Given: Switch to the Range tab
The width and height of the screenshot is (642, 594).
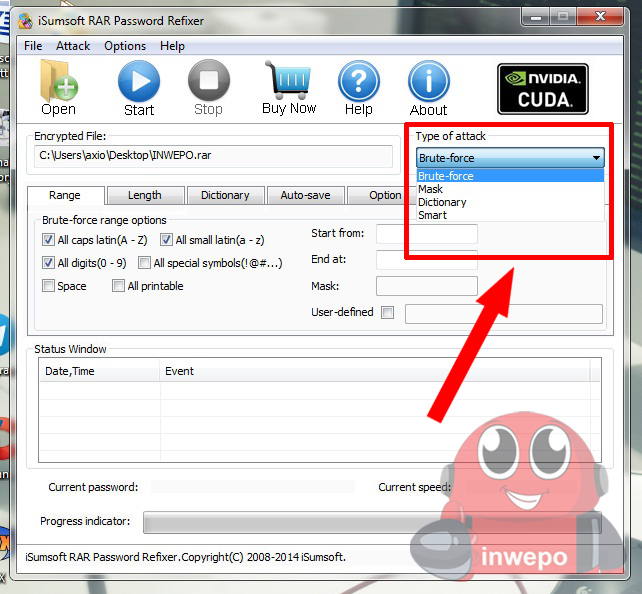Looking at the screenshot, I should [66, 195].
